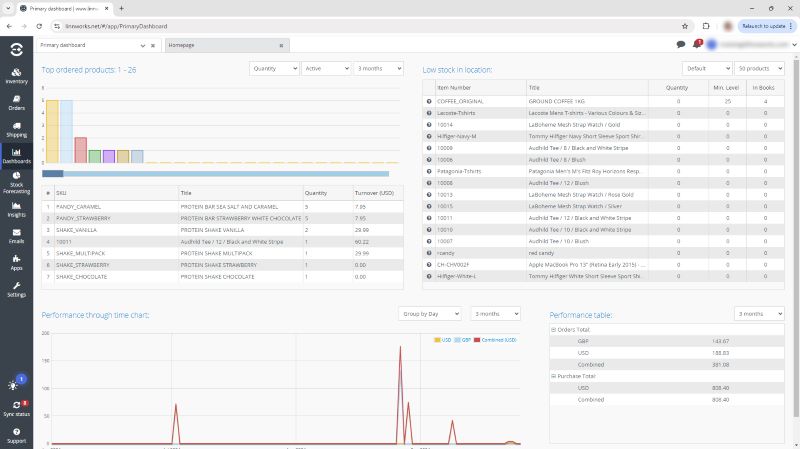Open Performance table 3 months dropdown

click(759, 314)
